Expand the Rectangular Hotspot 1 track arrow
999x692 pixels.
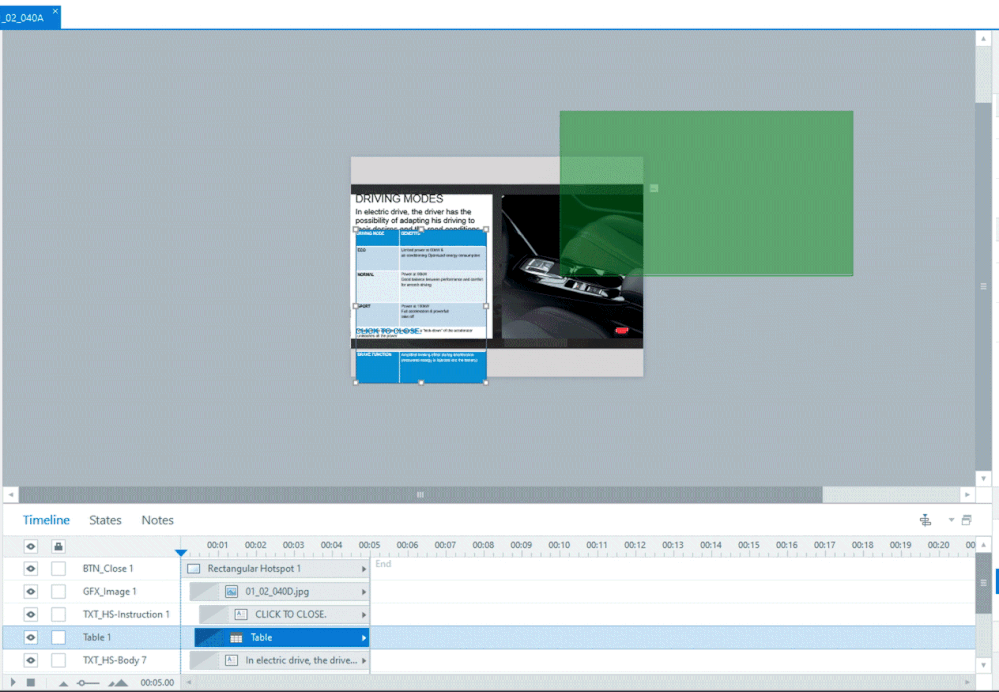[x=364, y=568]
